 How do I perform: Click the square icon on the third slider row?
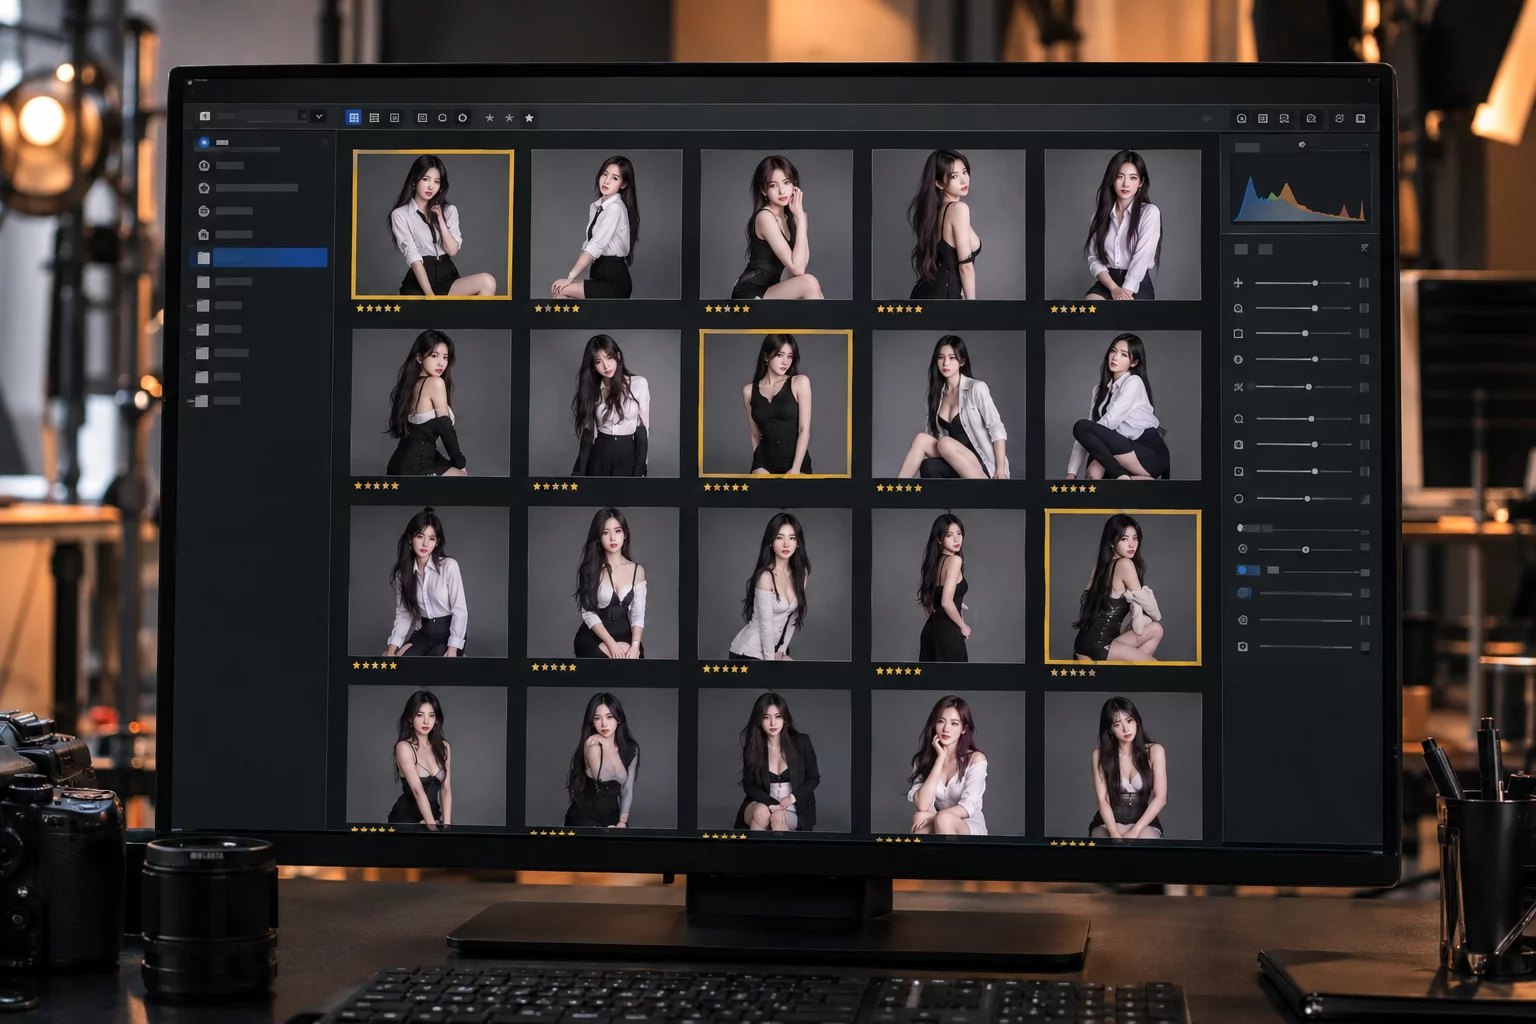coord(1238,333)
